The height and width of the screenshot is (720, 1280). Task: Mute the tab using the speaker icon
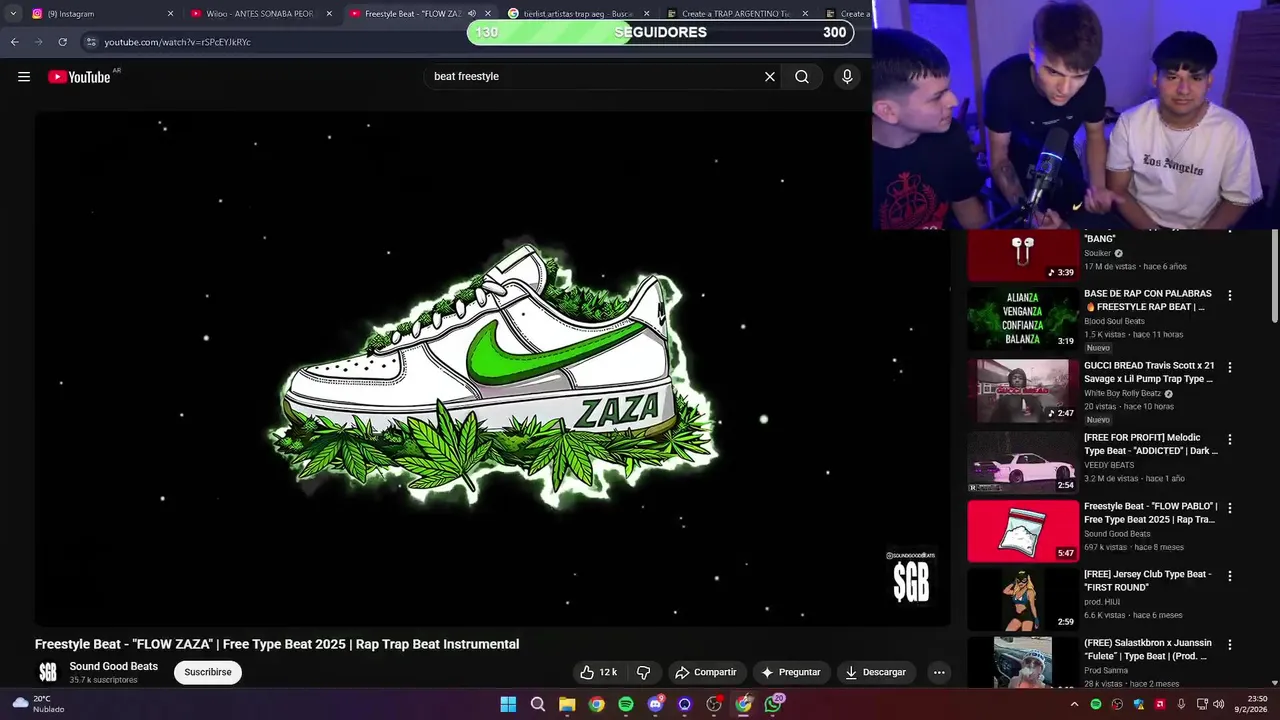pyautogui.click(x=471, y=14)
